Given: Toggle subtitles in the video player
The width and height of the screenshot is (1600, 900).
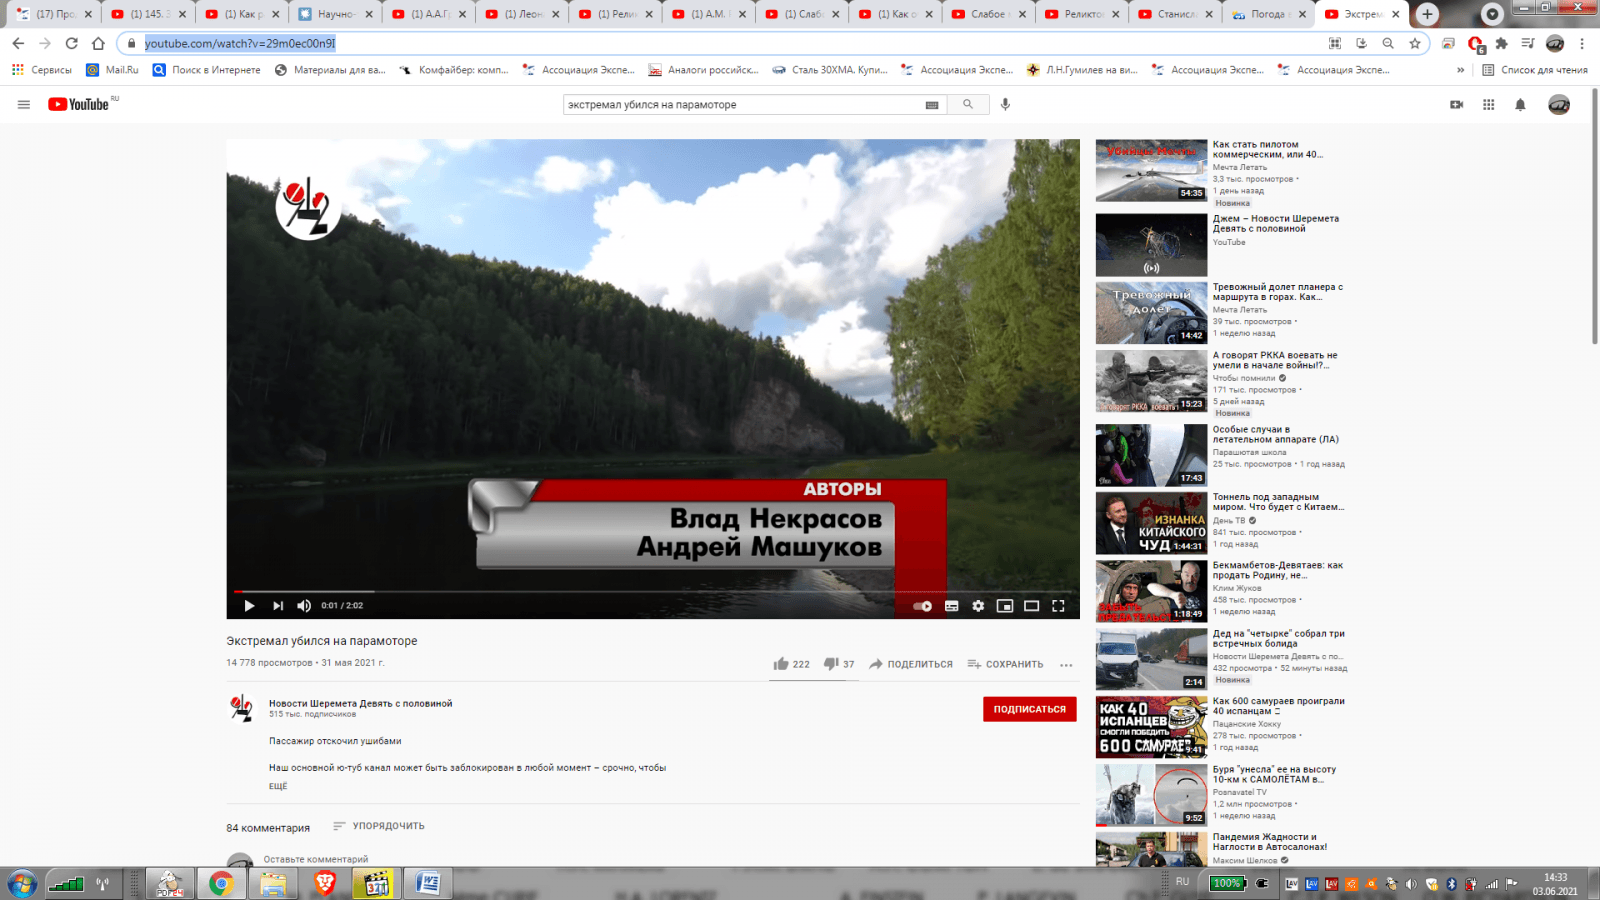Looking at the screenshot, I should [x=951, y=606].
